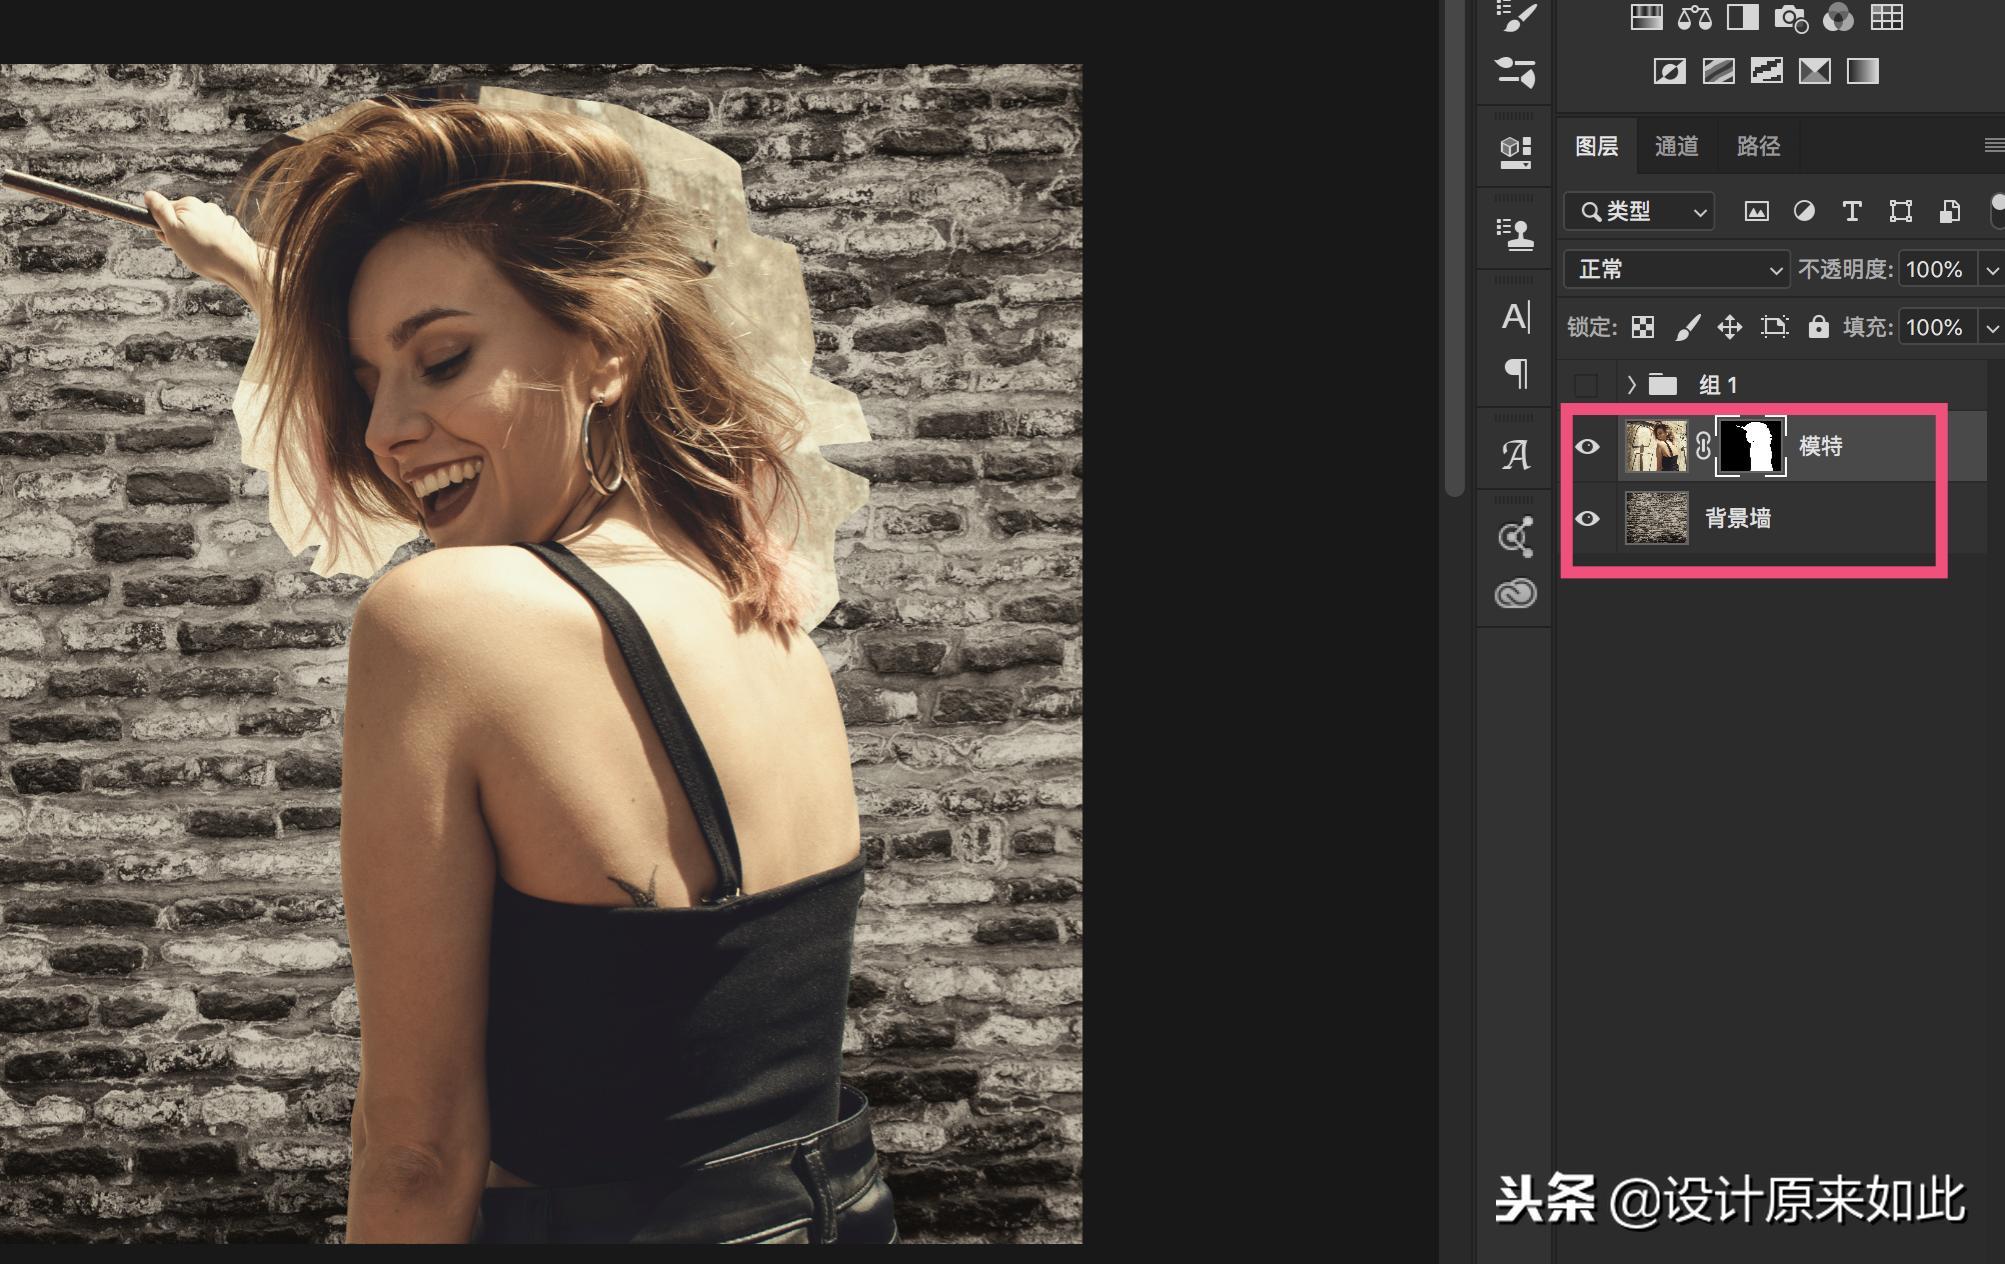Add a Photo Filter adjustment (camera icon)
The image size is (2005, 1264).
coord(1790,18)
